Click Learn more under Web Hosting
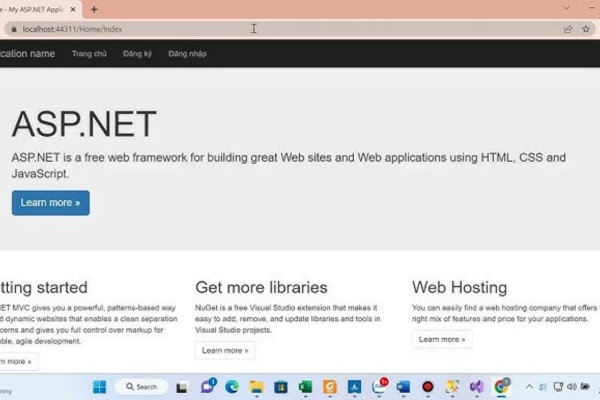 442,339
